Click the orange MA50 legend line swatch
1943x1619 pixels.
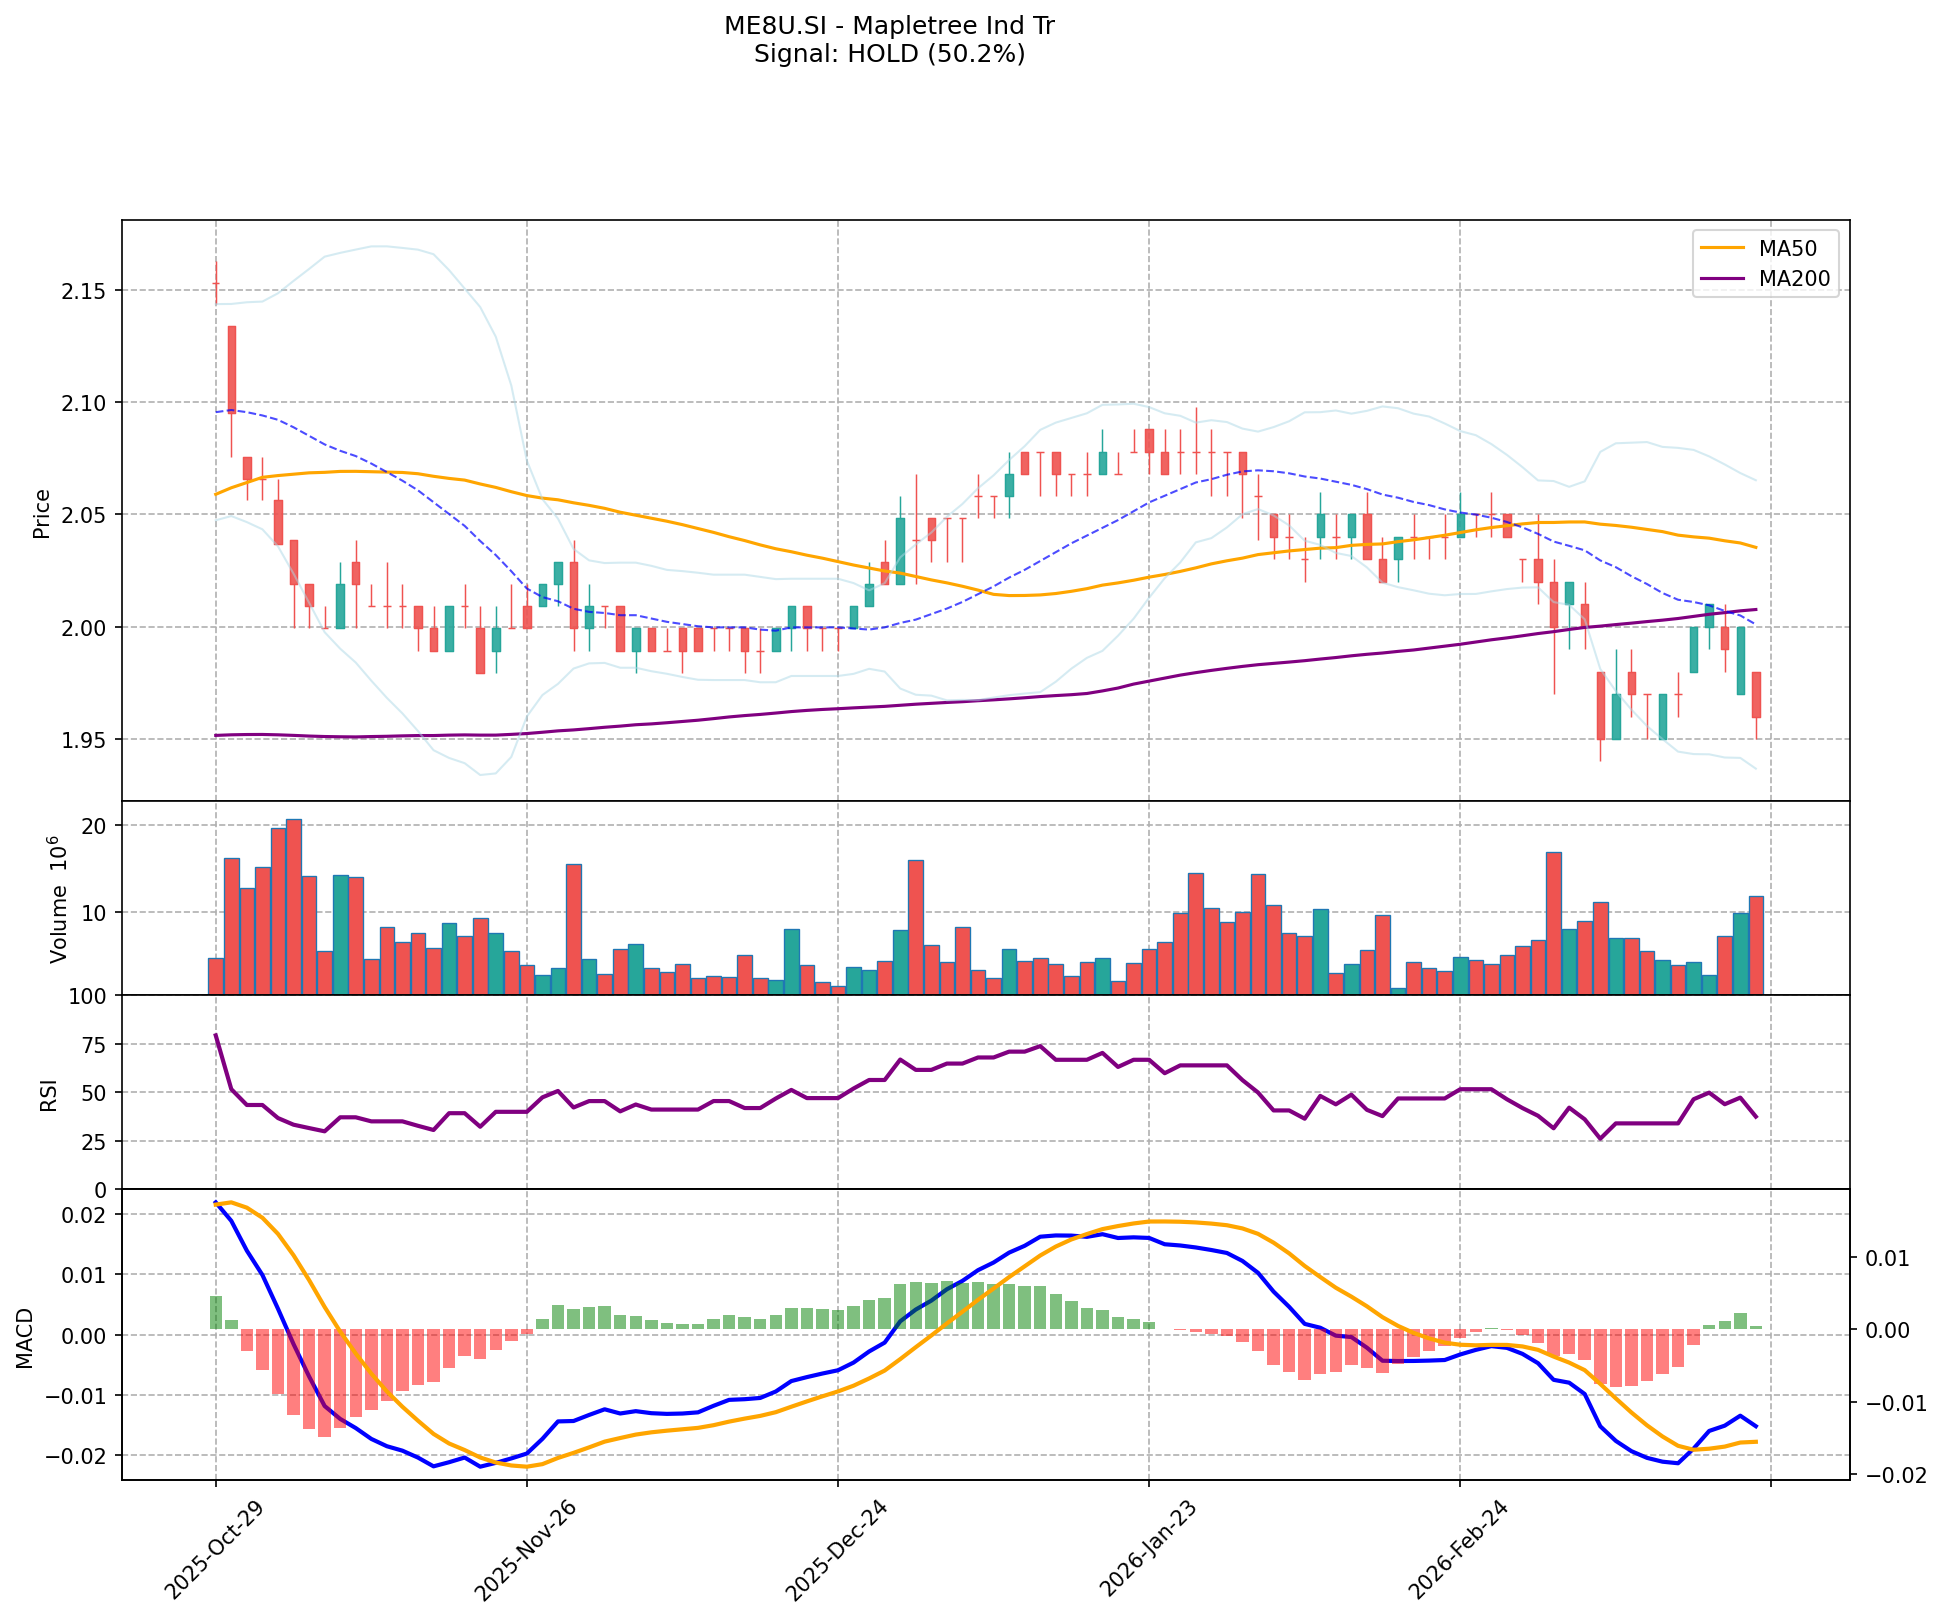click(x=1722, y=248)
